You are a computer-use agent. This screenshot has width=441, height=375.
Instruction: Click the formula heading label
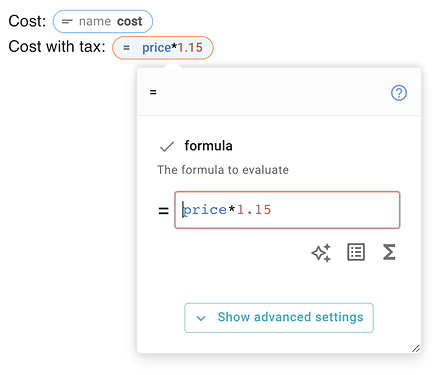208,146
